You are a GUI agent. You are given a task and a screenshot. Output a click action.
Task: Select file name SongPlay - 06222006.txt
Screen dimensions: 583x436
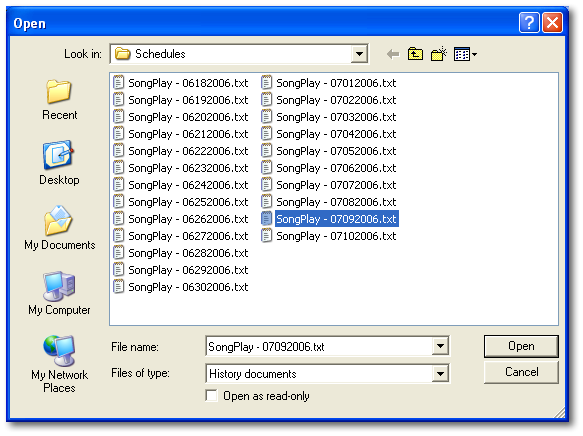[x=188, y=151]
